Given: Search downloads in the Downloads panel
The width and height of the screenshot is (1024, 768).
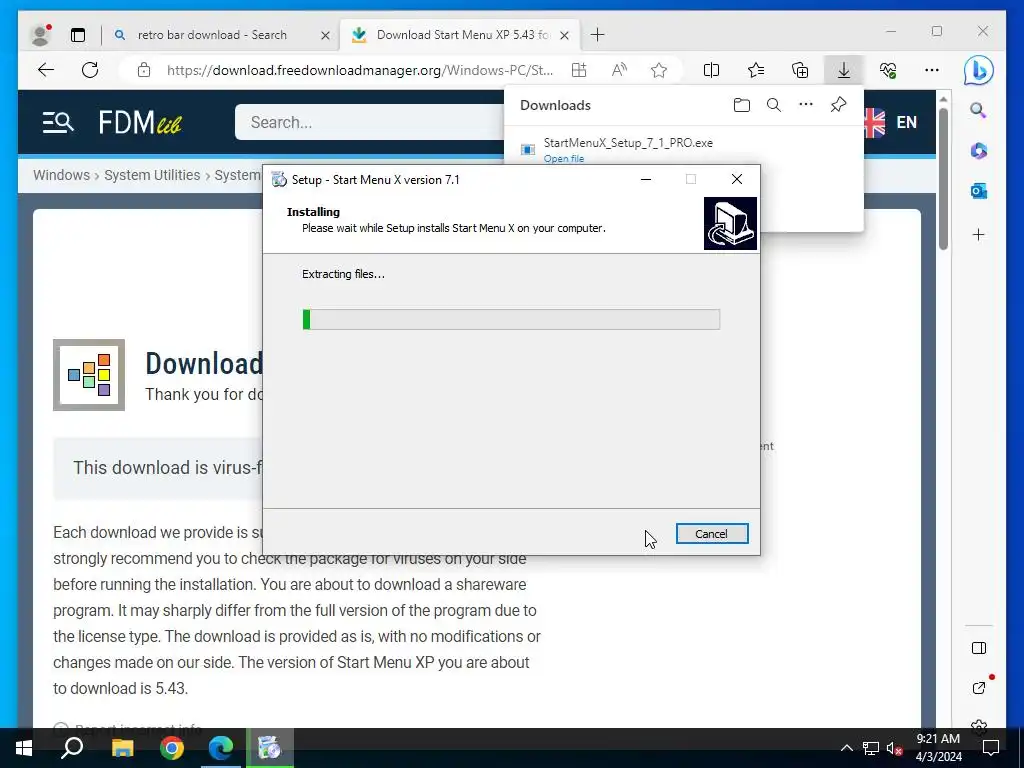Looking at the screenshot, I should click(774, 105).
